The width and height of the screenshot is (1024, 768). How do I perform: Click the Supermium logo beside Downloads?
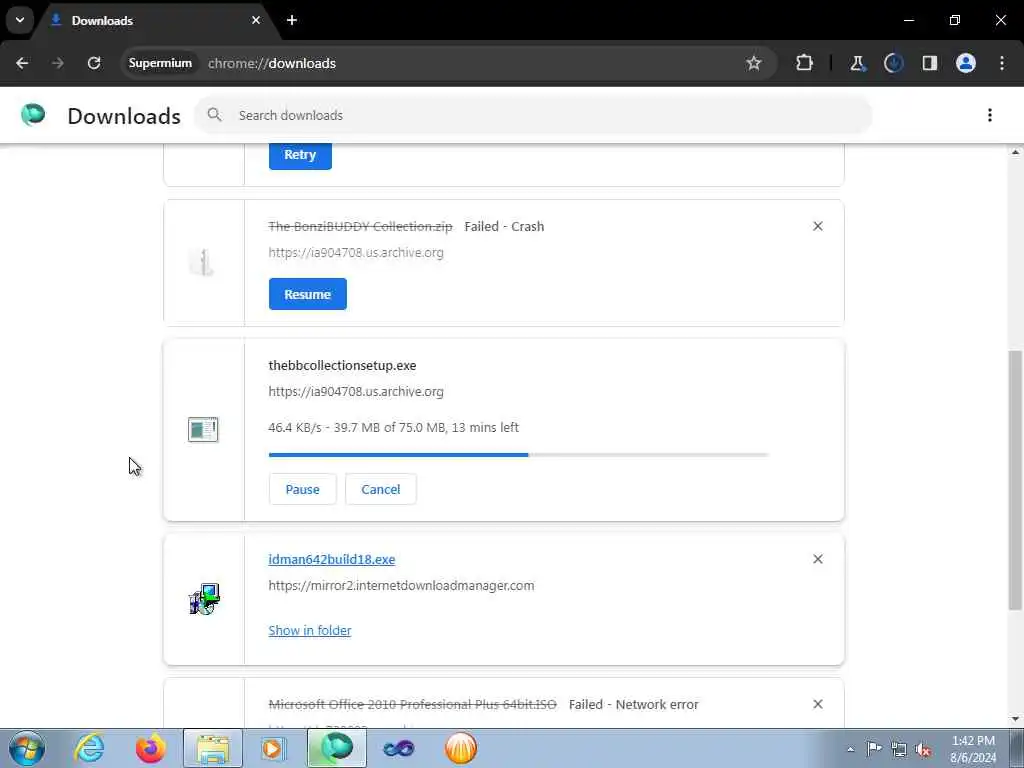(x=33, y=115)
